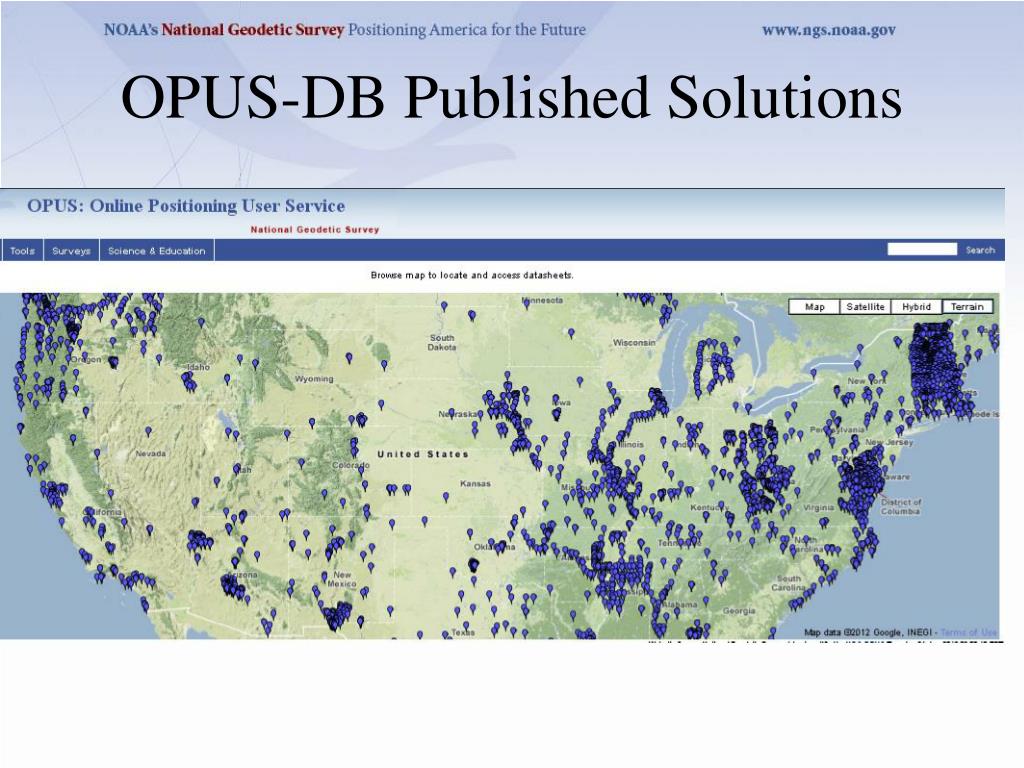
Task: Open the Science & Education menu
Action: (157, 251)
